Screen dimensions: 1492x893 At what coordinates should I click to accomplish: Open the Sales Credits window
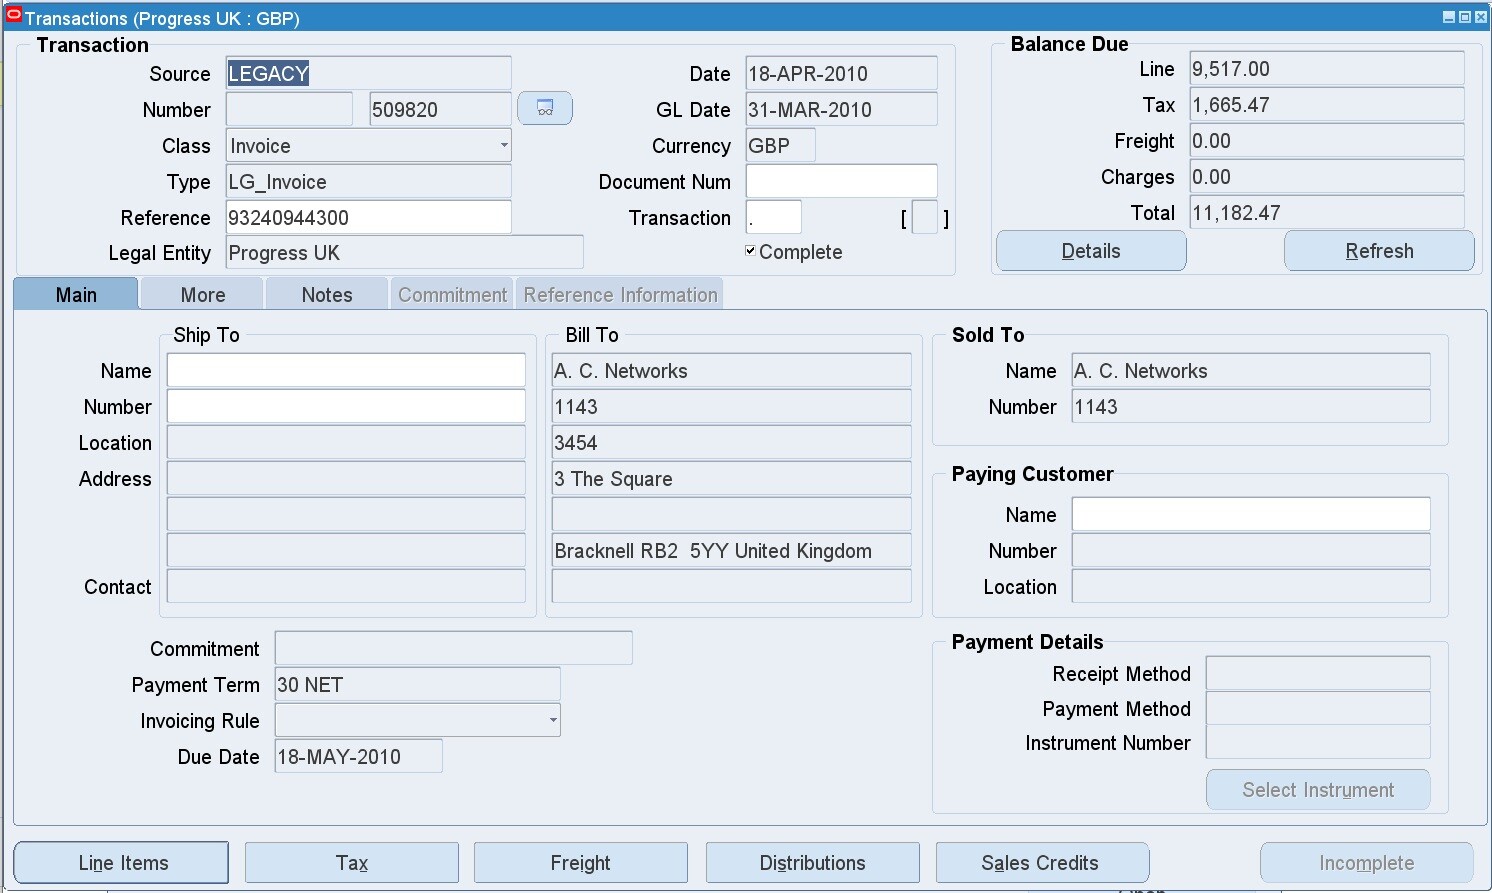click(1042, 862)
